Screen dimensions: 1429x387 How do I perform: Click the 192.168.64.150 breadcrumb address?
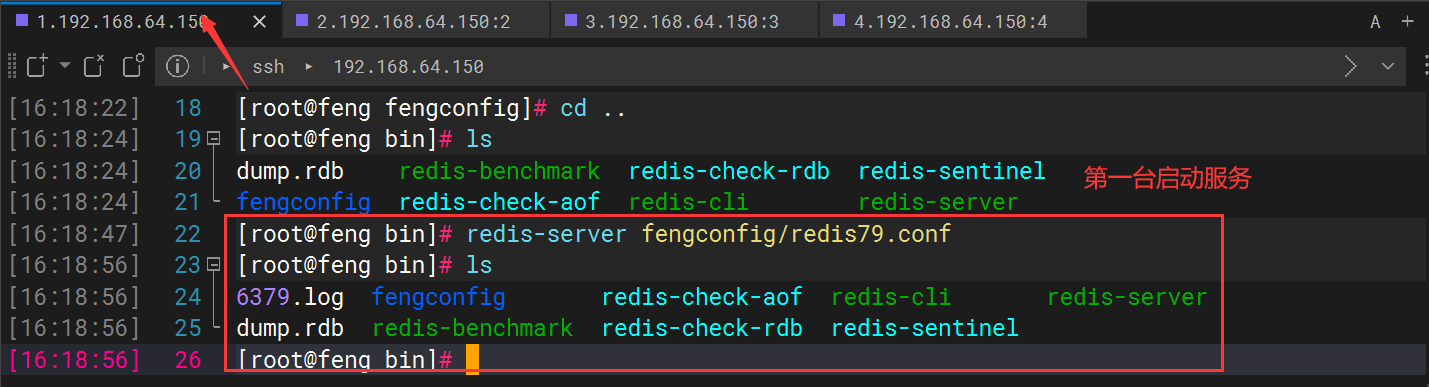click(408, 67)
